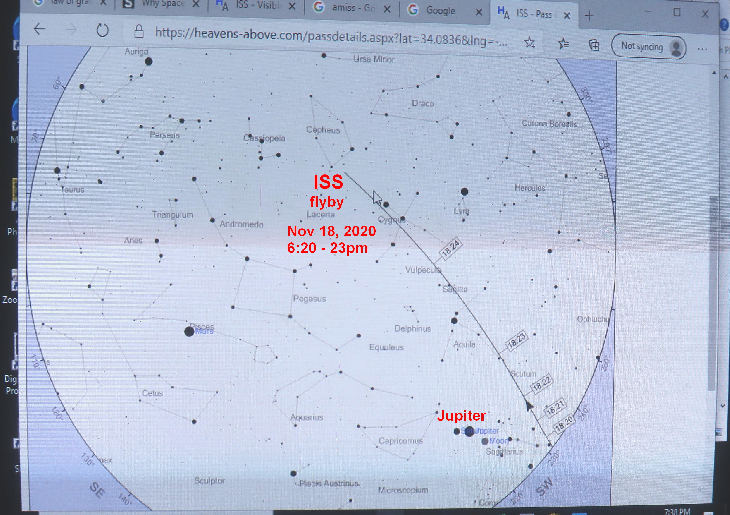Click the 18:21 time marker on ISS track
Viewport: 730px width, 515px height.
[x=555, y=408]
